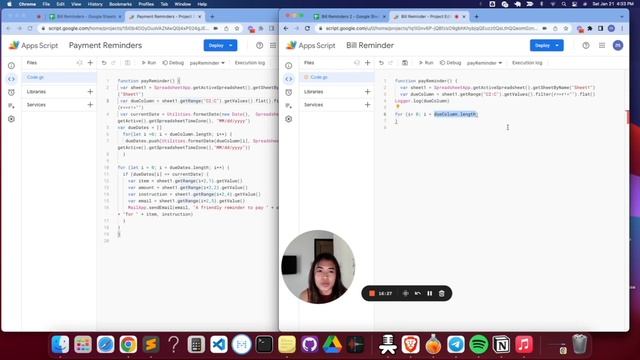Open Spotify from the Dock
640x360 pixels.
(x=479, y=344)
